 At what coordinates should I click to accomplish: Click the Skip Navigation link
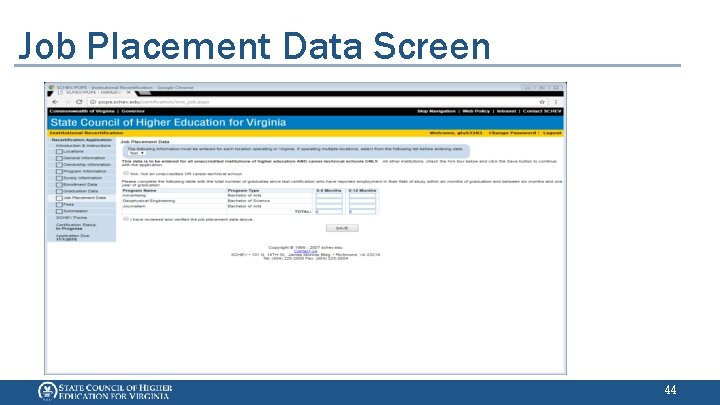click(x=436, y=111)
